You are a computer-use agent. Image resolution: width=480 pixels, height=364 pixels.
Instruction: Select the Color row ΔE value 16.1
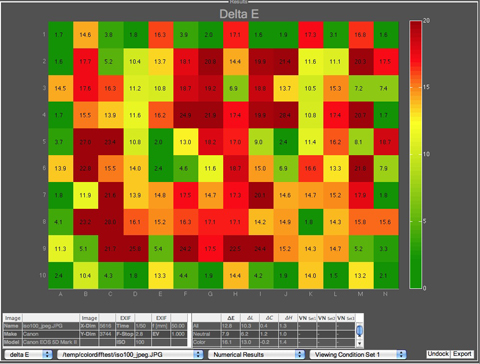click(231, 342)
